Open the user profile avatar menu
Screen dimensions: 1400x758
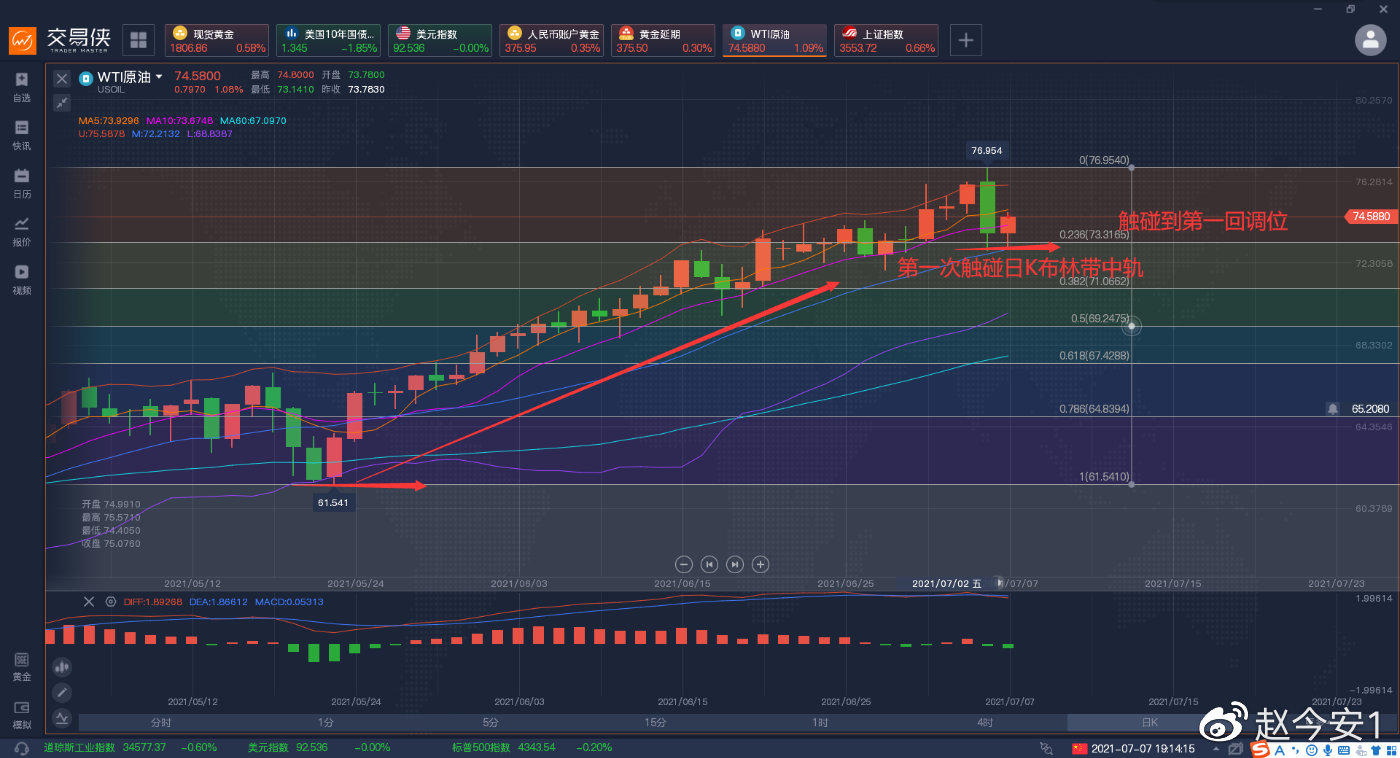coord(1370,40)
